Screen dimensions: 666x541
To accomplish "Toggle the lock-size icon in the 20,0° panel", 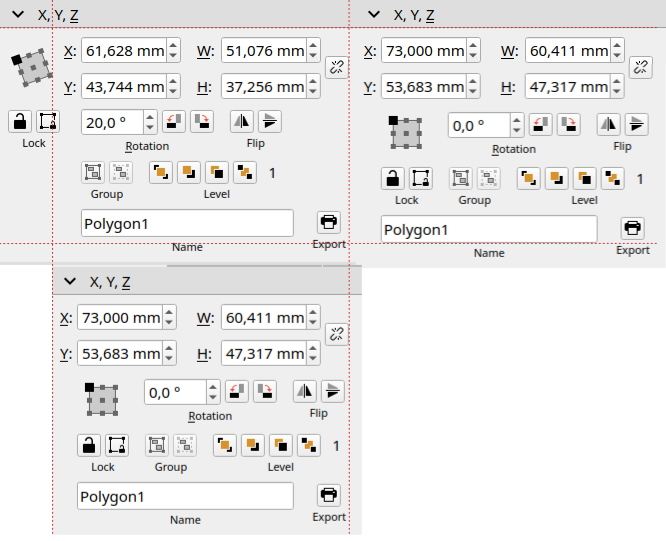I will pos(46,122).
